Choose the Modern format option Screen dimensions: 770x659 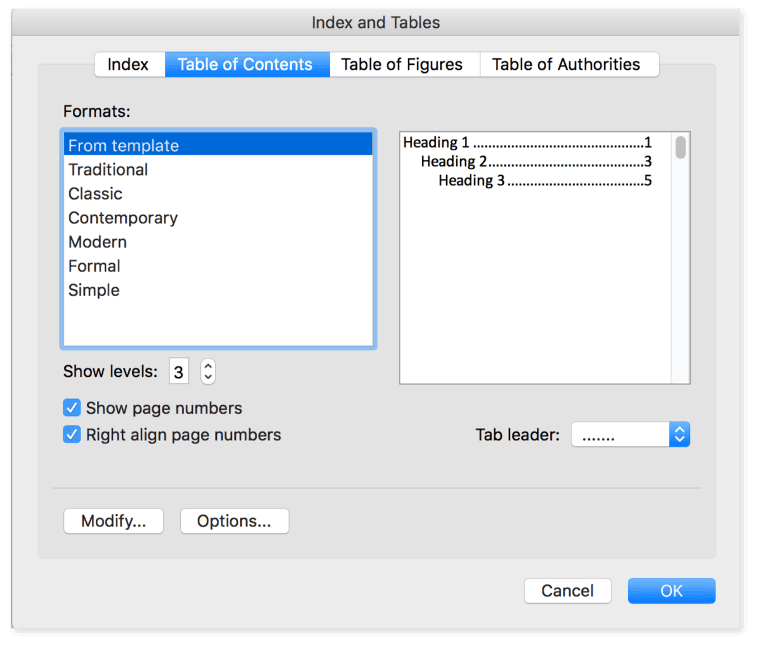pyautogui.click(x=97, y=242)
